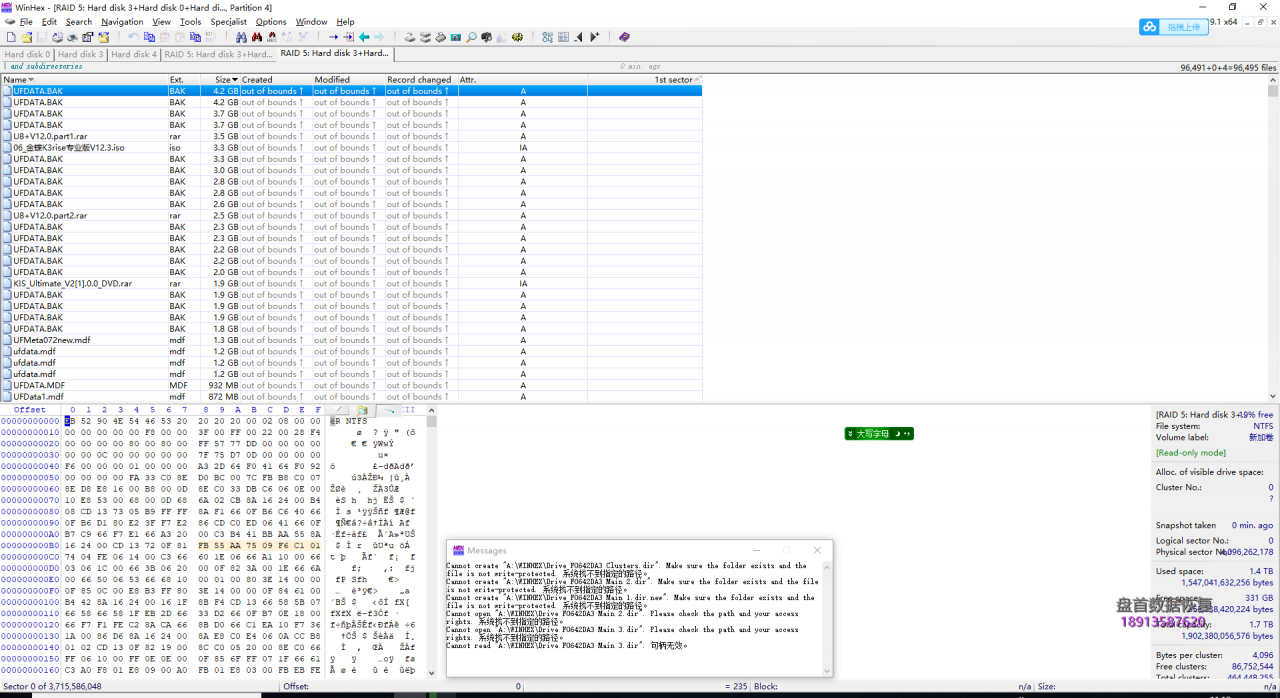Image resolution: width=1280 pixels, height=698 pixels.
Task: Click the Open Disk toolbar icon
Action: [409, 37]
